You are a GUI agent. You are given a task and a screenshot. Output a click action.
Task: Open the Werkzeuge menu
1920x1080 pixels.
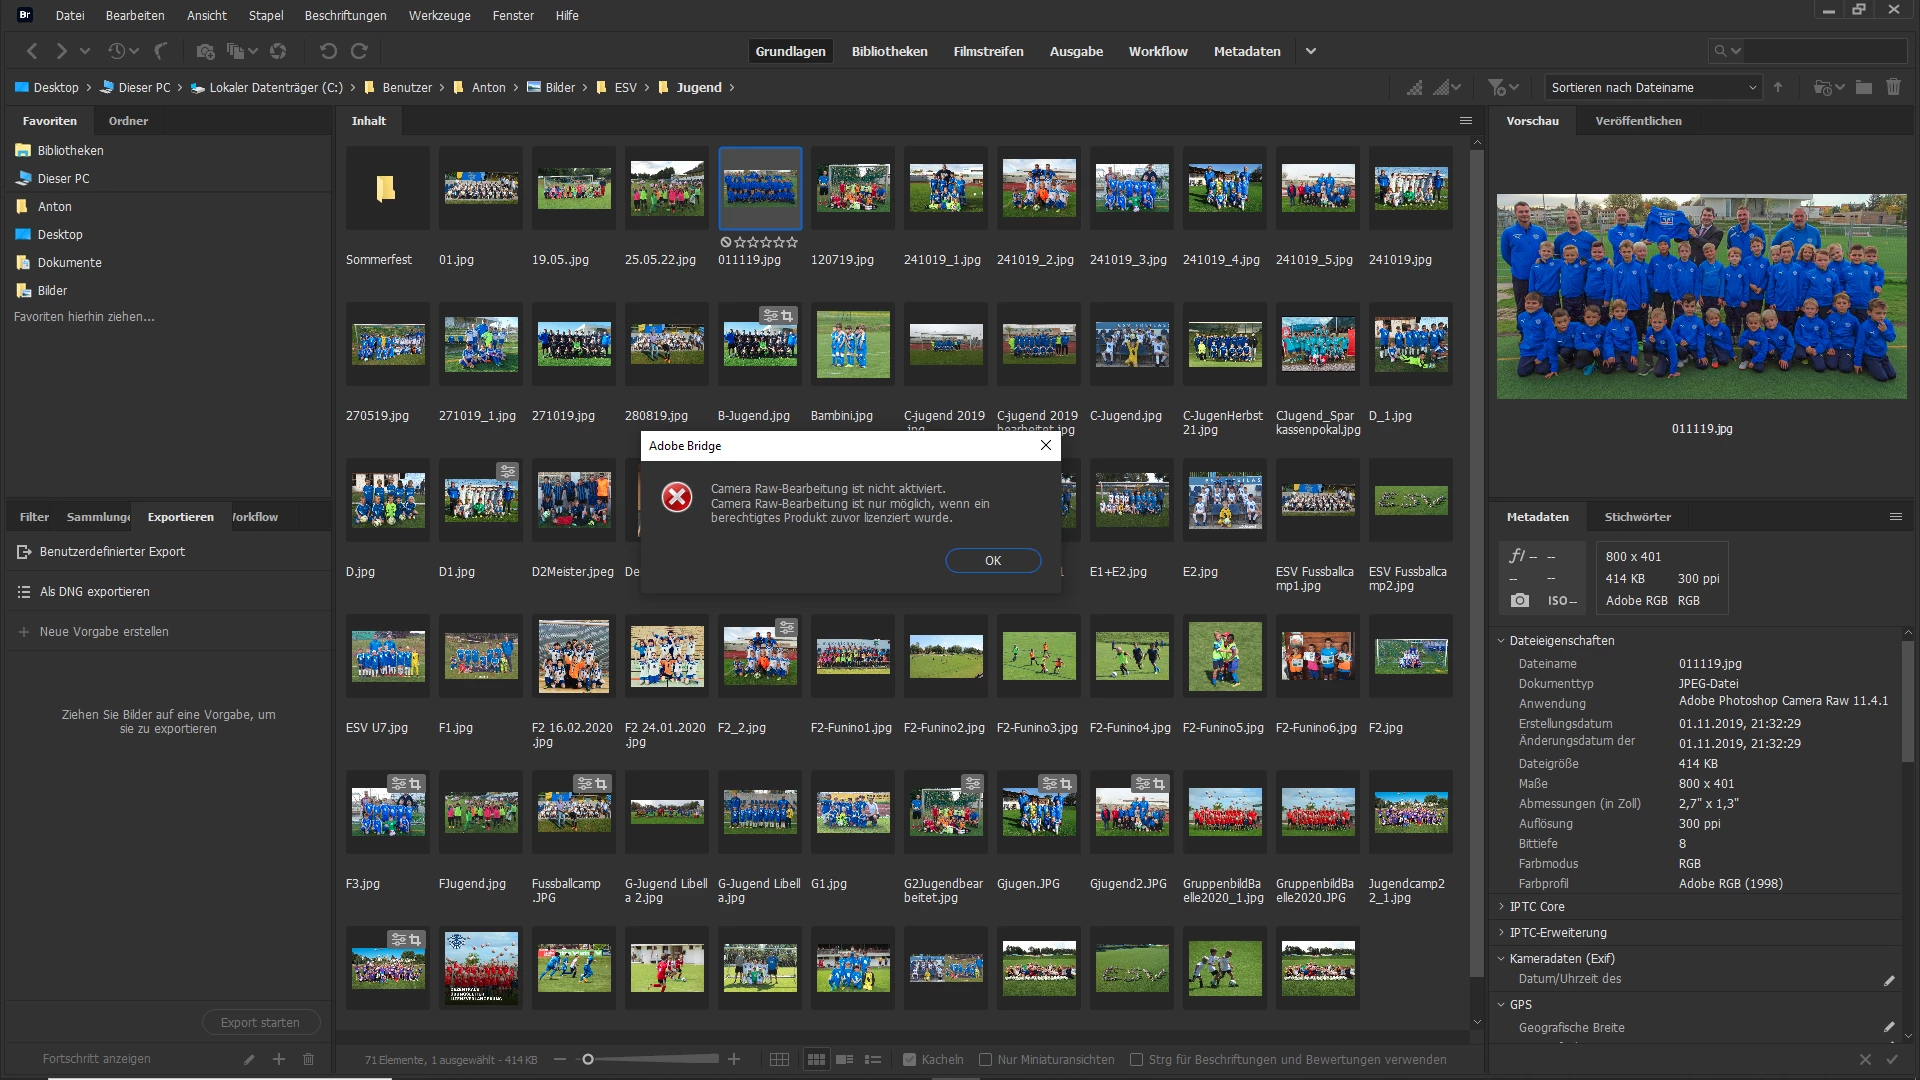click(439, 15)
